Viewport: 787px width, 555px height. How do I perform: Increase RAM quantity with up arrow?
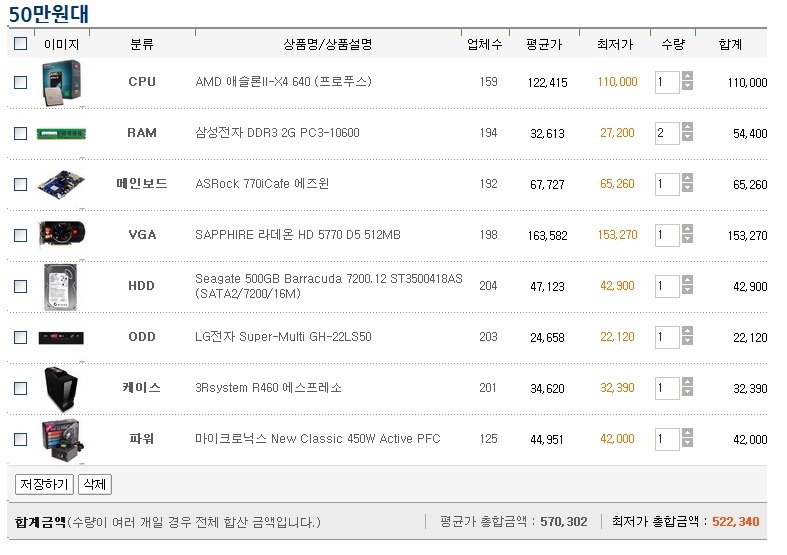pyautogui.click(x=687, y=127)
